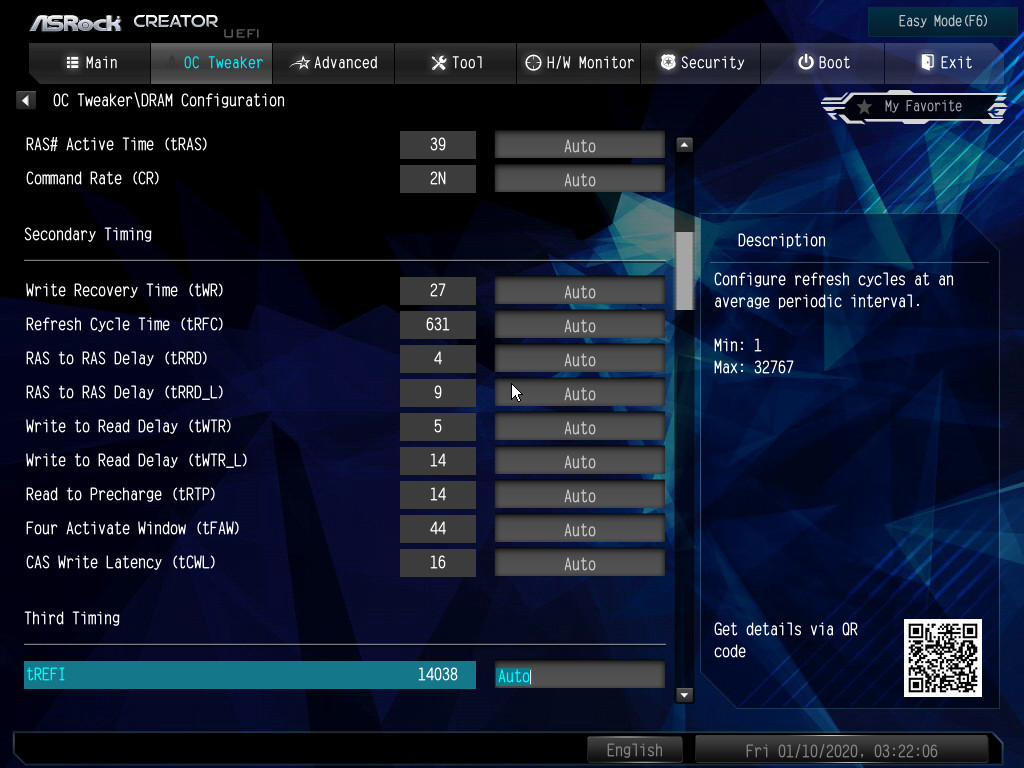Open the Main tab
This screenshot has width=1024, height=768.
(x=91, y=63)
